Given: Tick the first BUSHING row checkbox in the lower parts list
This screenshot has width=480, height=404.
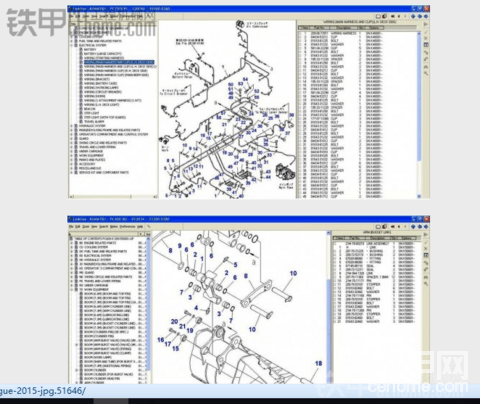Looking at the screenshot, I should [335, 251].
